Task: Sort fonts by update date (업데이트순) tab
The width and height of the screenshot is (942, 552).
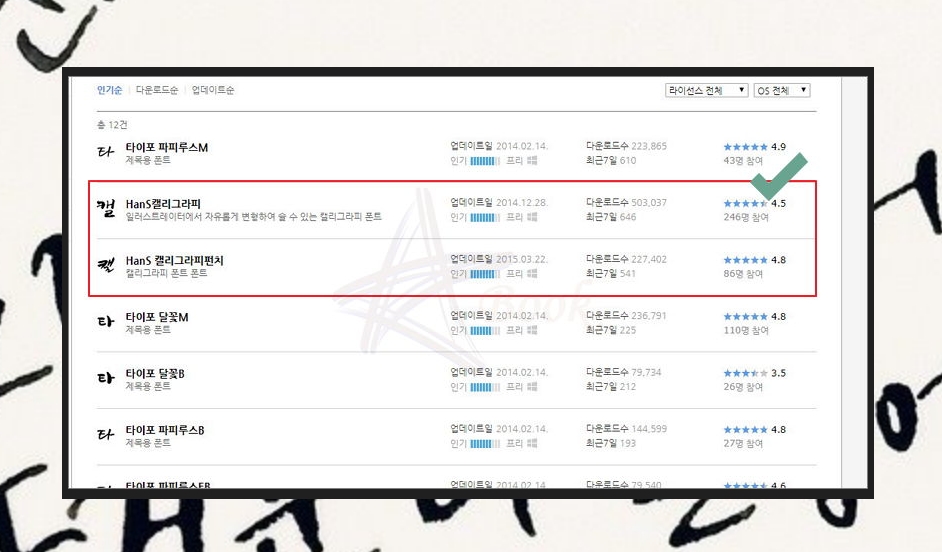Action: pyautogui.click(x=213, y=90)
